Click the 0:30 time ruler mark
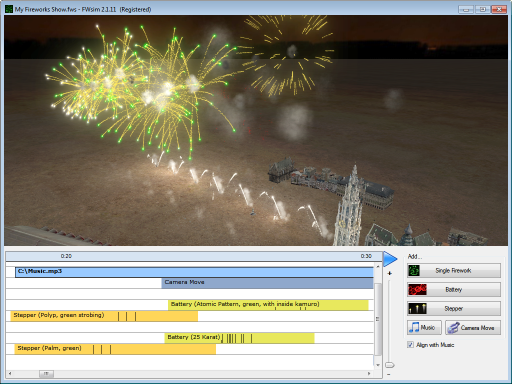Image resolution: width=512 pixels, height=384 pixels. pos(366,256)
